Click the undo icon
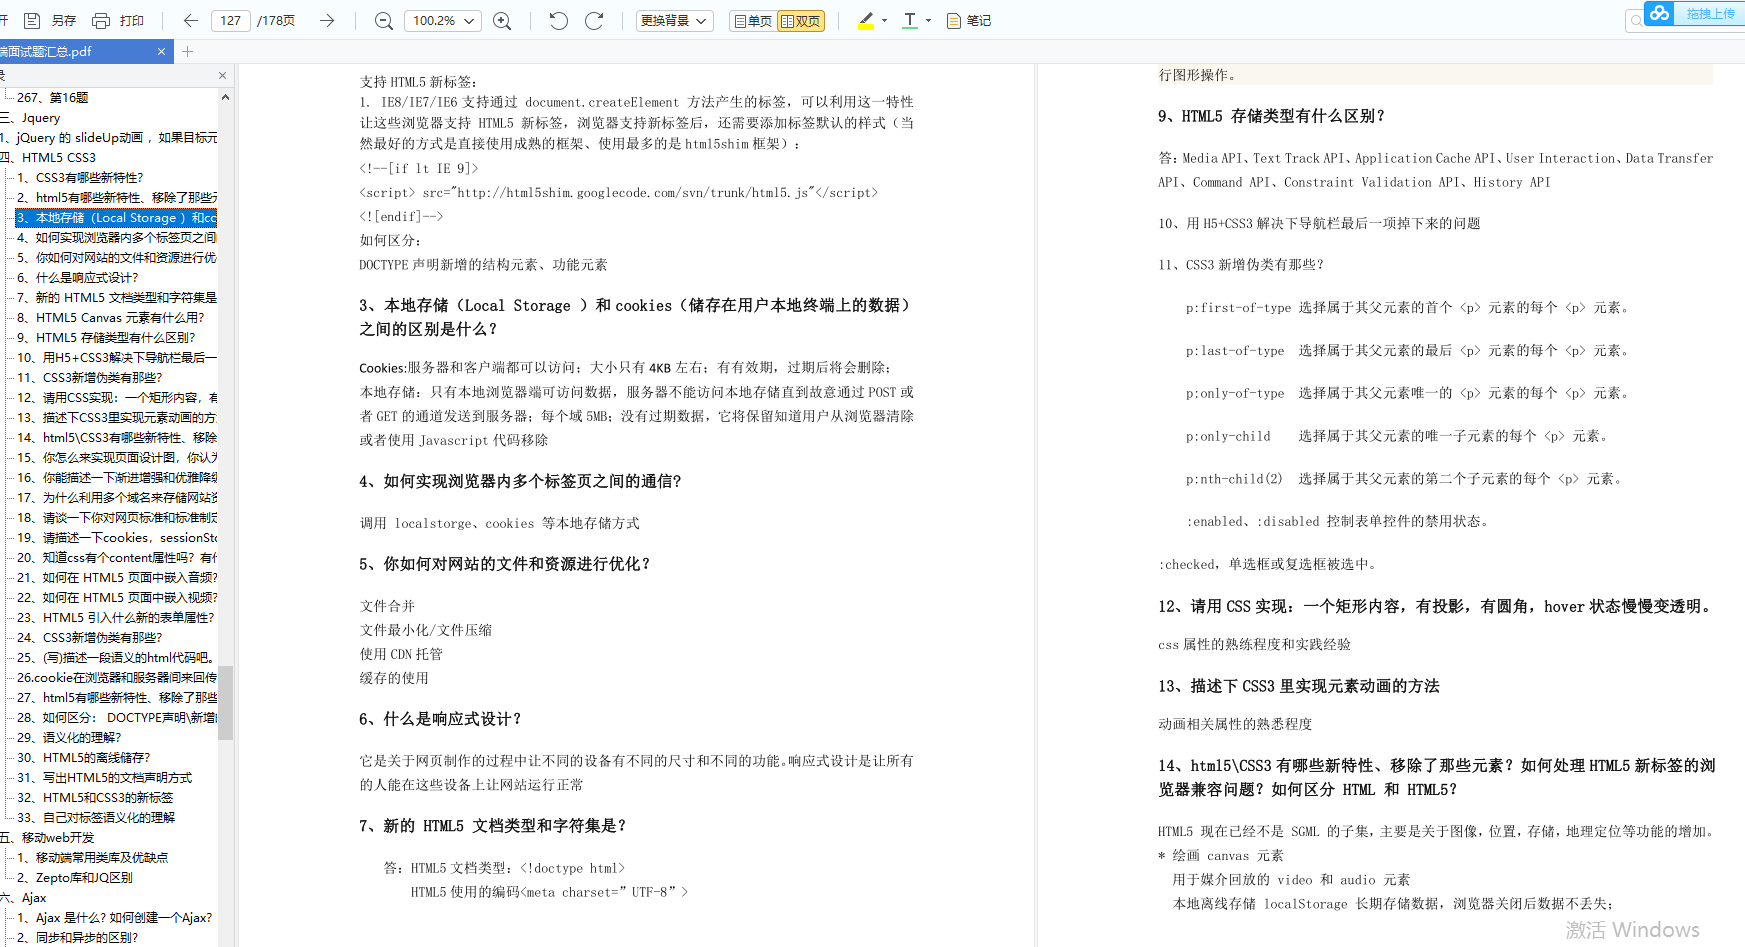The width and height of the screenshot is (1745, 947). coord(558,20)
